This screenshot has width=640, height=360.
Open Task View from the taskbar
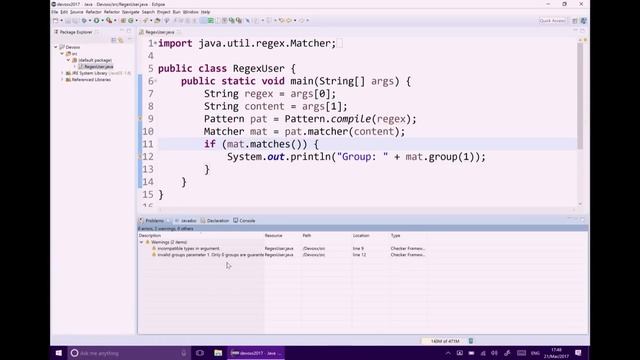(x=200, y=353)
